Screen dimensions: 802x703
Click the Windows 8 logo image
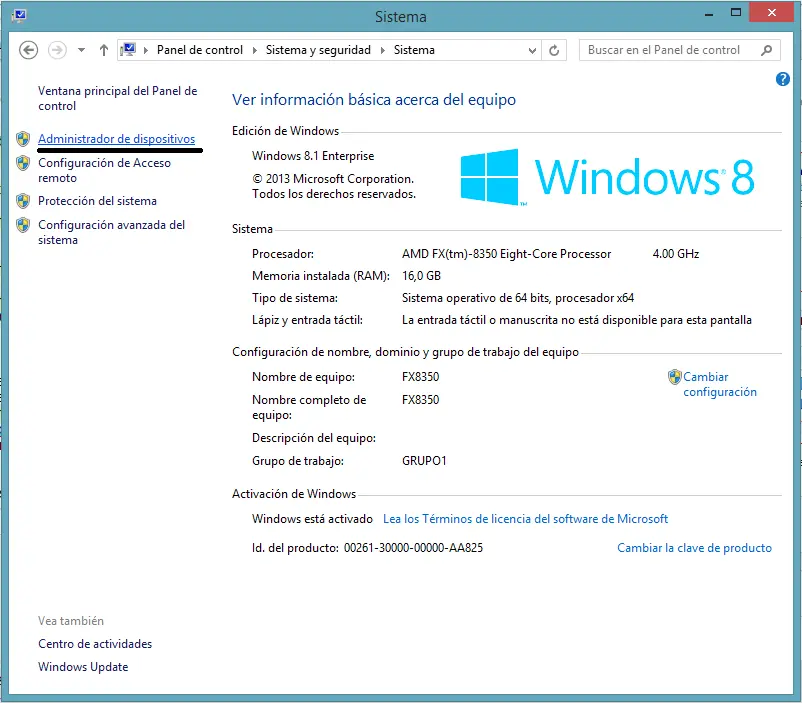[607, 177]
